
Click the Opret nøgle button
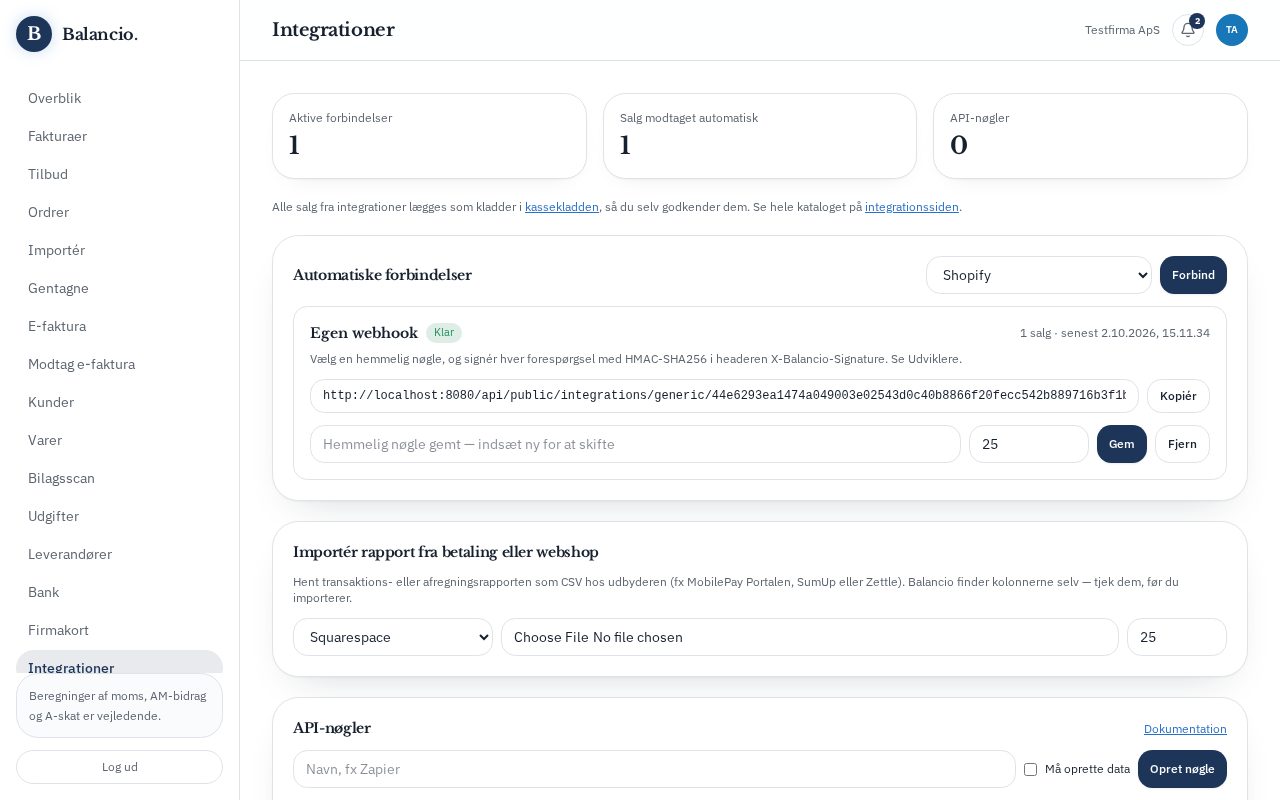coord(1182,769)
